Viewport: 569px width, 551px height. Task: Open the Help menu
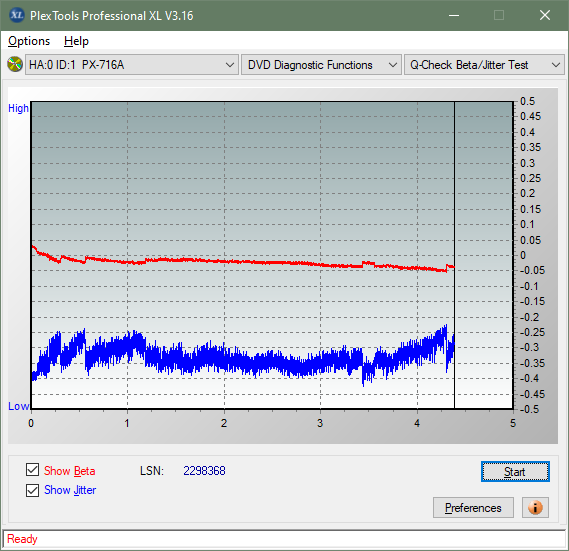[x=76, y=41]
